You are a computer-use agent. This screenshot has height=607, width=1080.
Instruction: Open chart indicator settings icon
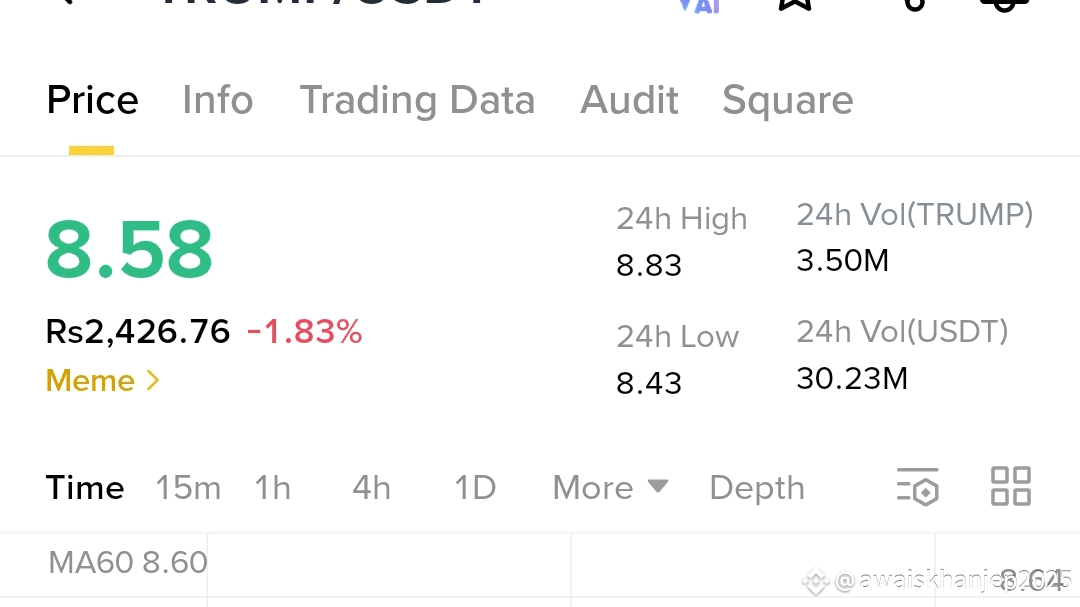coord(917,486)
